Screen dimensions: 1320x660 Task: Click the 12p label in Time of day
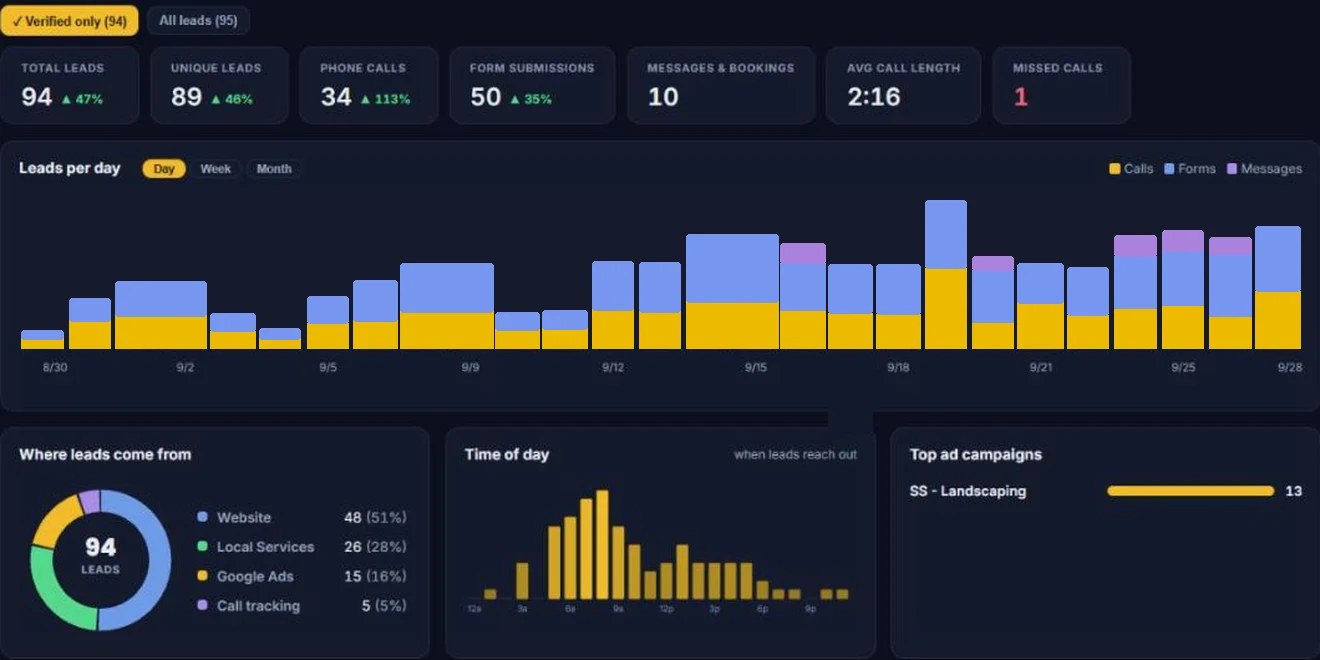point(666,608)
